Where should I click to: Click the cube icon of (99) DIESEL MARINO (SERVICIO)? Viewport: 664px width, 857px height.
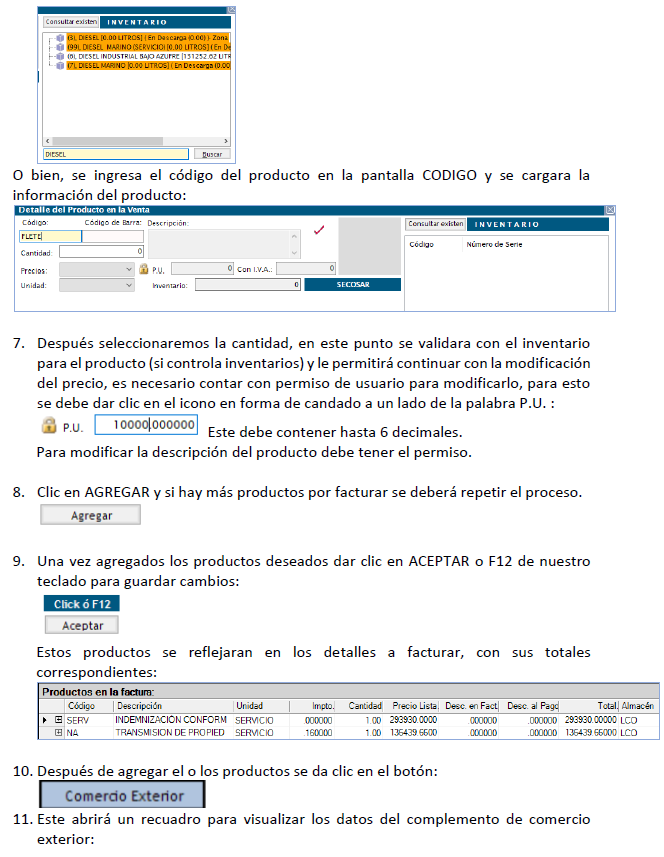[61, 47]
